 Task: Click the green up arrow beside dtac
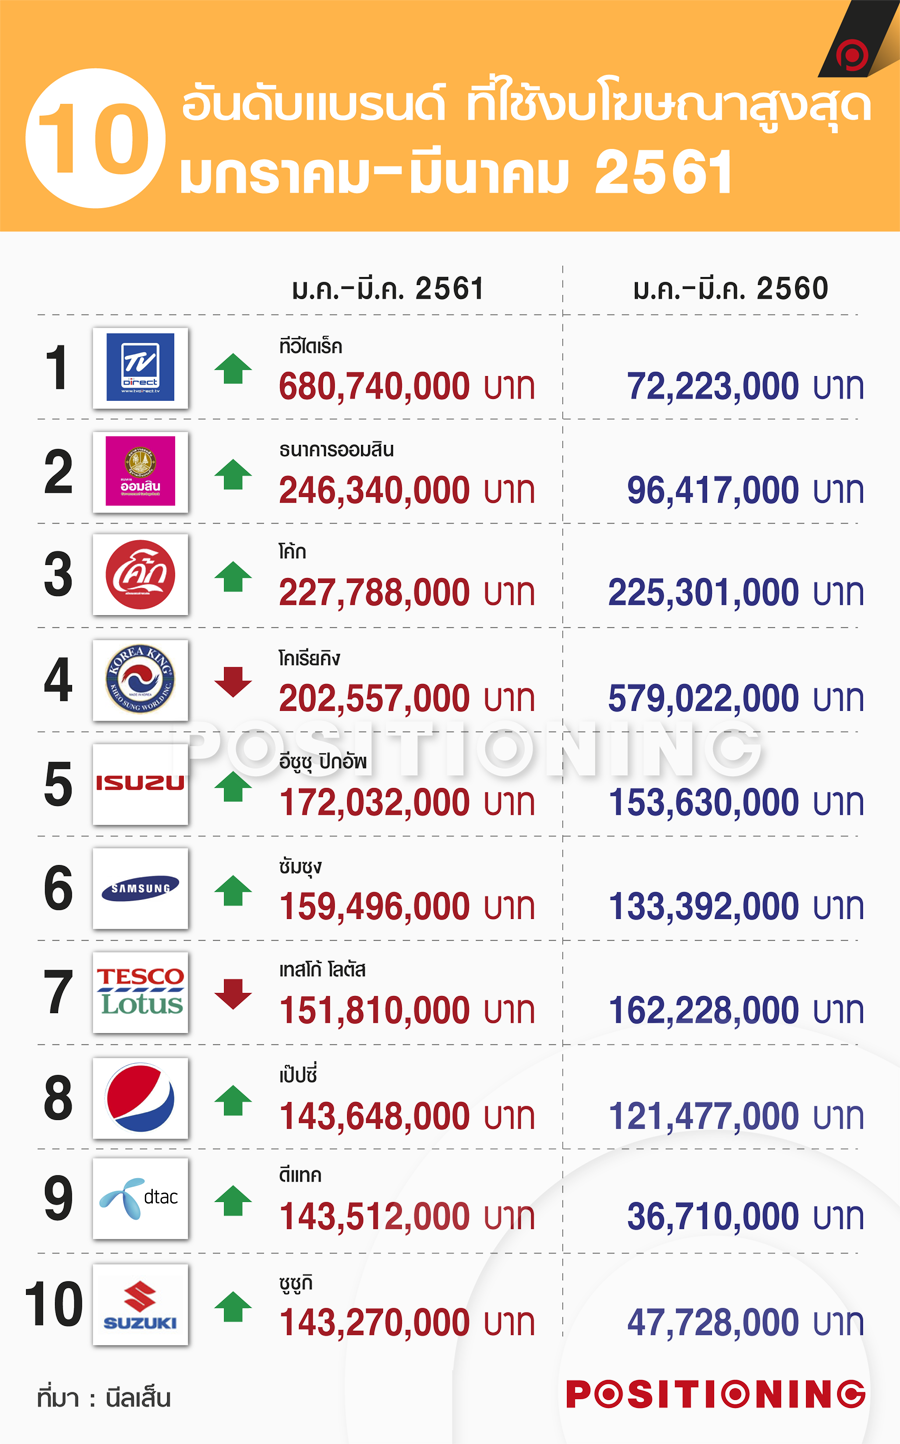click(233, 1200)
